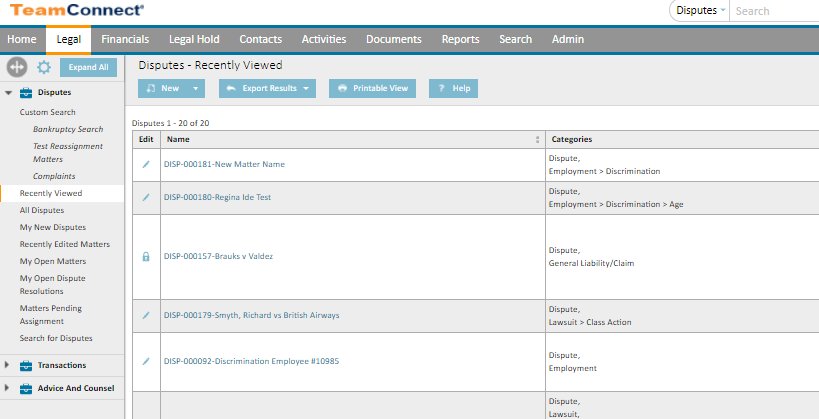Click 'Lawsuit > Class Action' category text

pos(590,322)
